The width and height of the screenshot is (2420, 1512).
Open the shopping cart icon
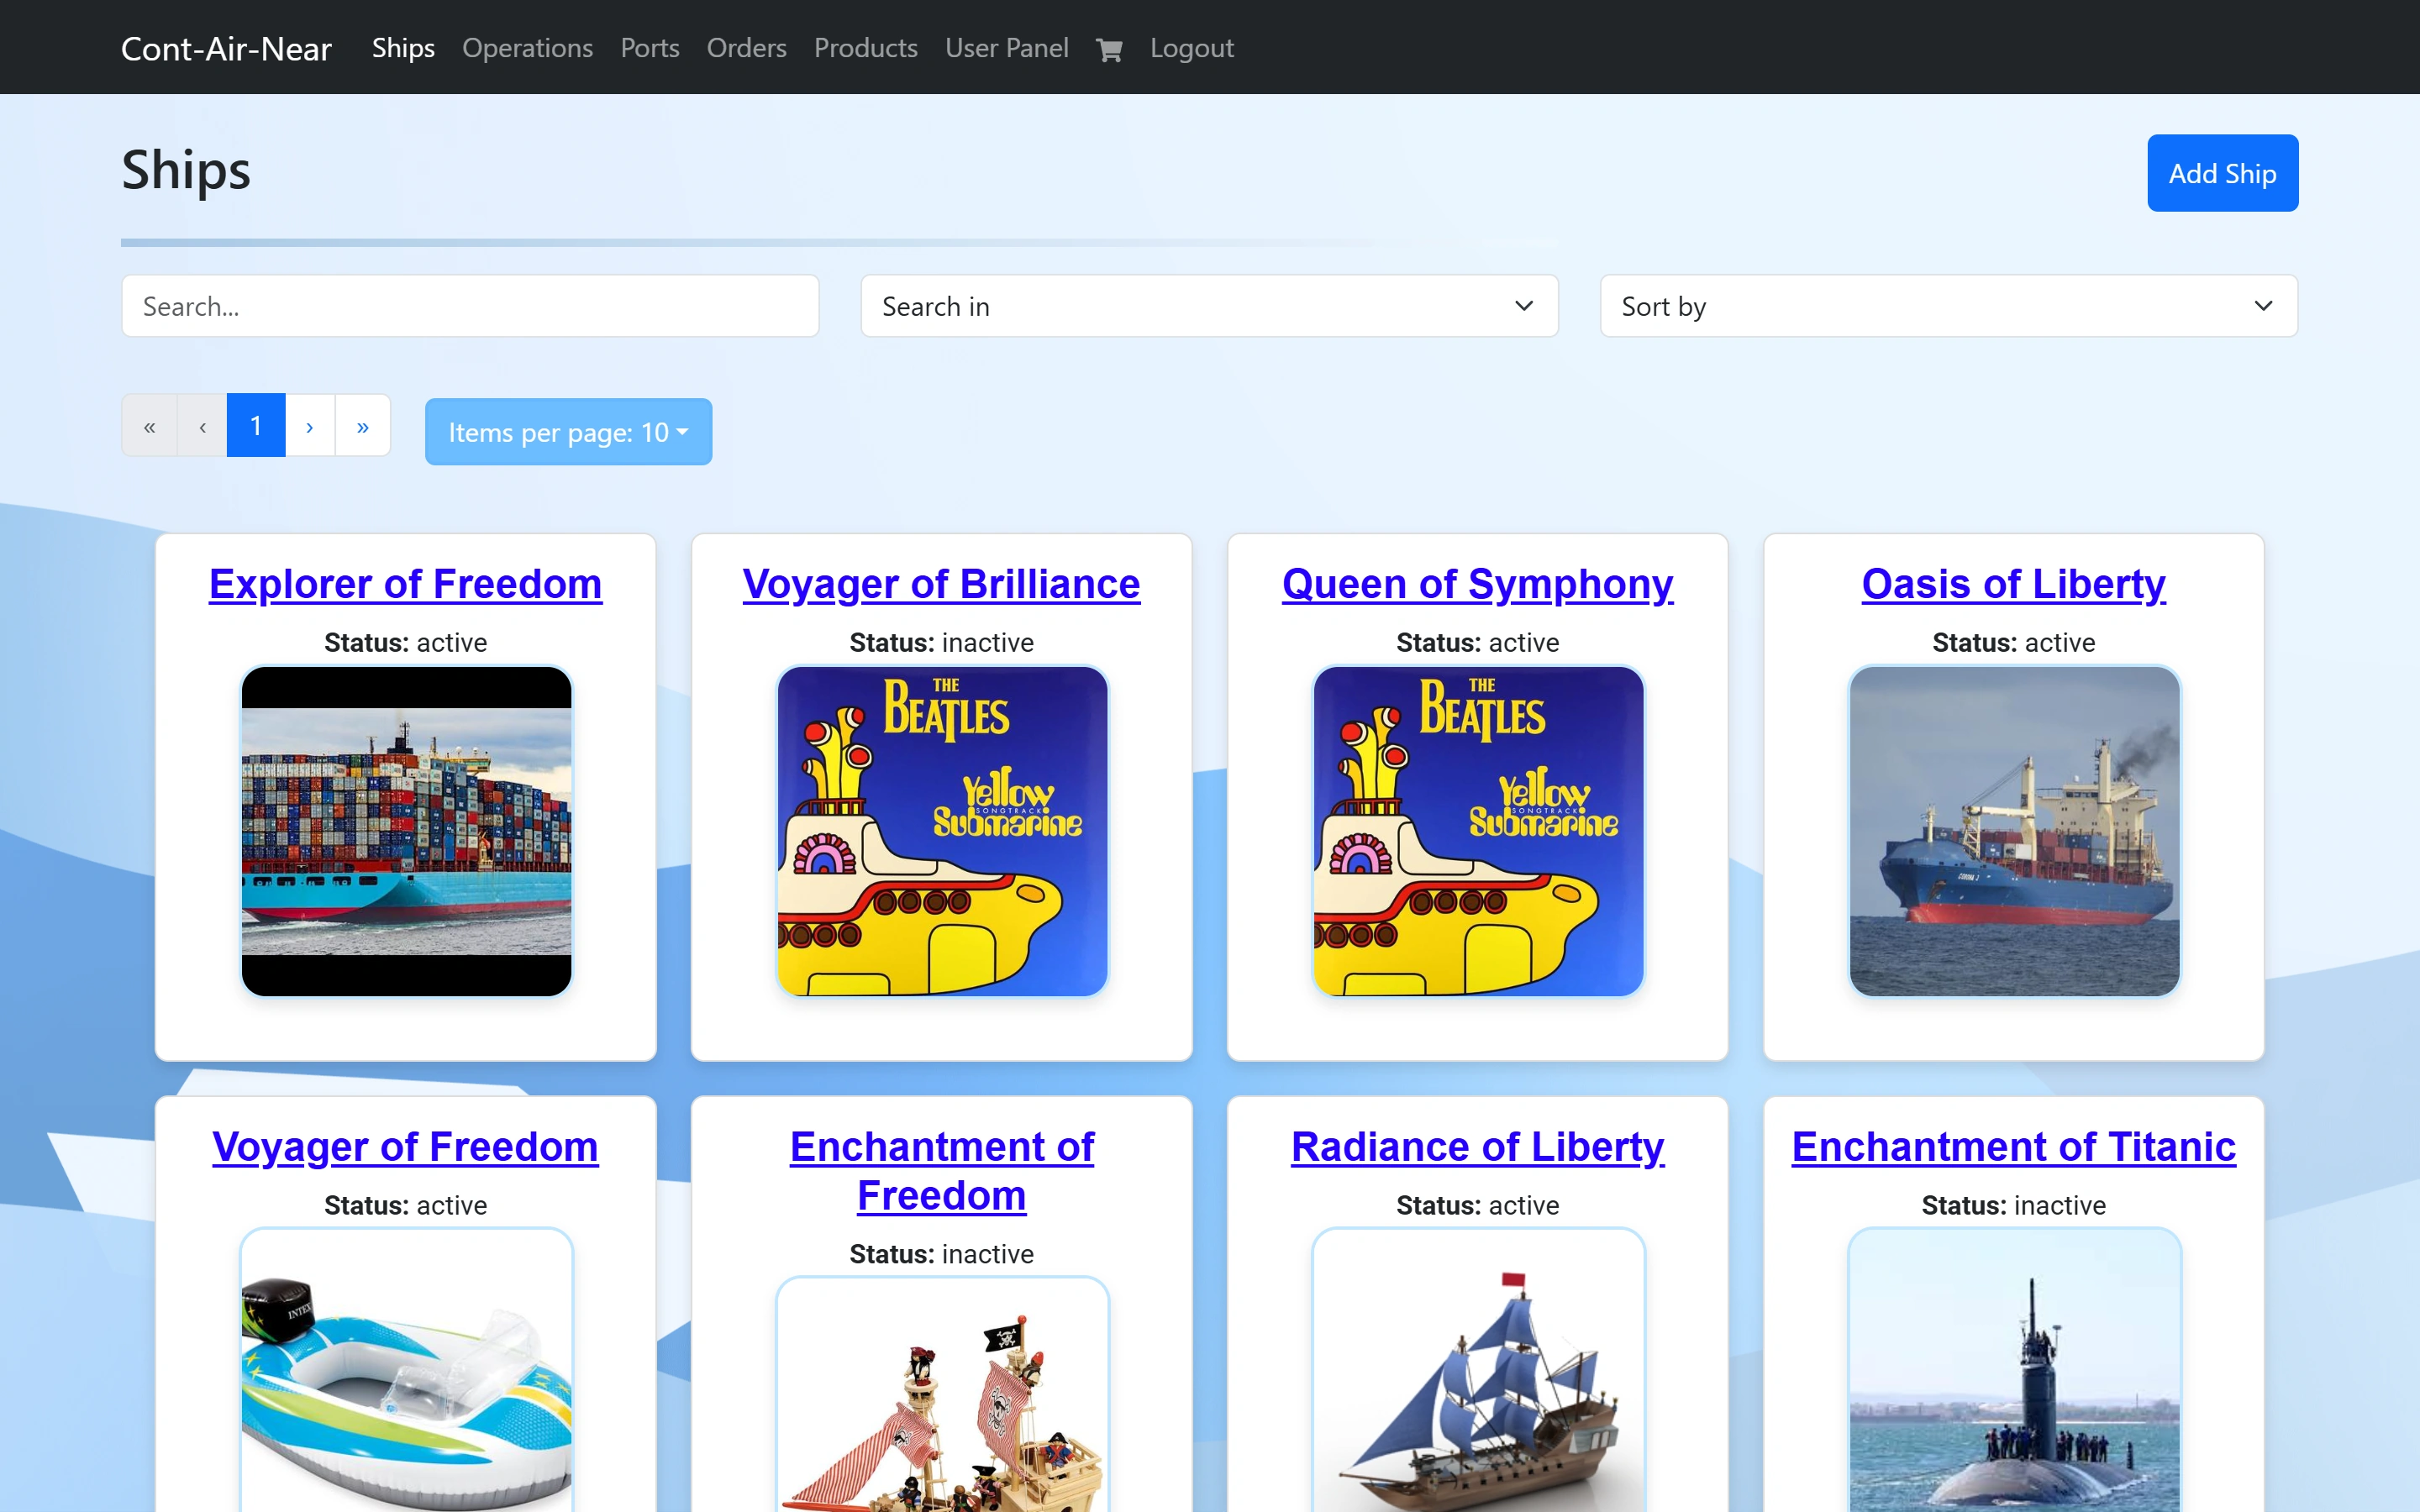pyautogui.click(x=1109, y=49)
